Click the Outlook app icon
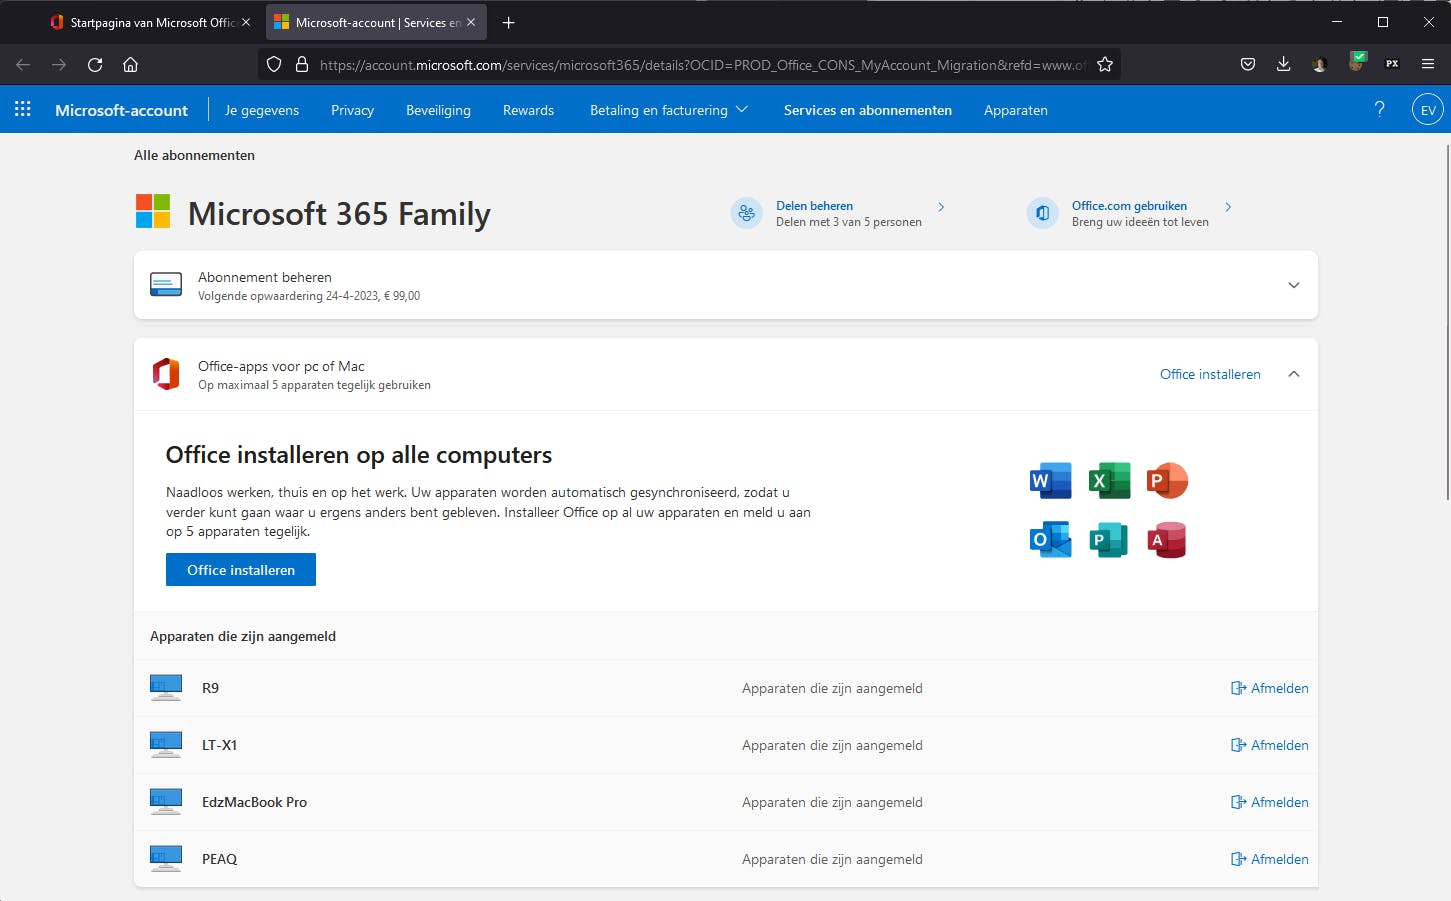Screen dimensions: 1451x901 [1050, 540]
